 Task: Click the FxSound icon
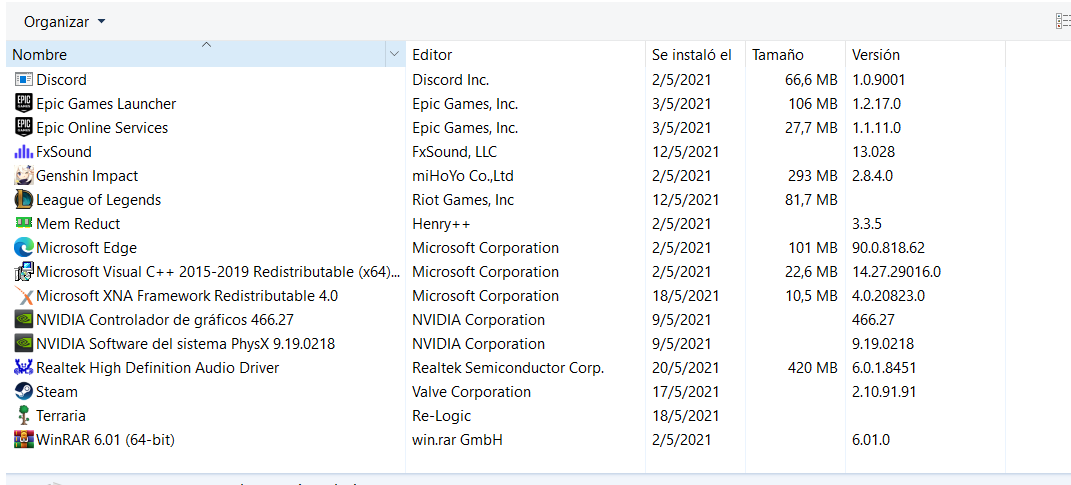click(24, 152)
